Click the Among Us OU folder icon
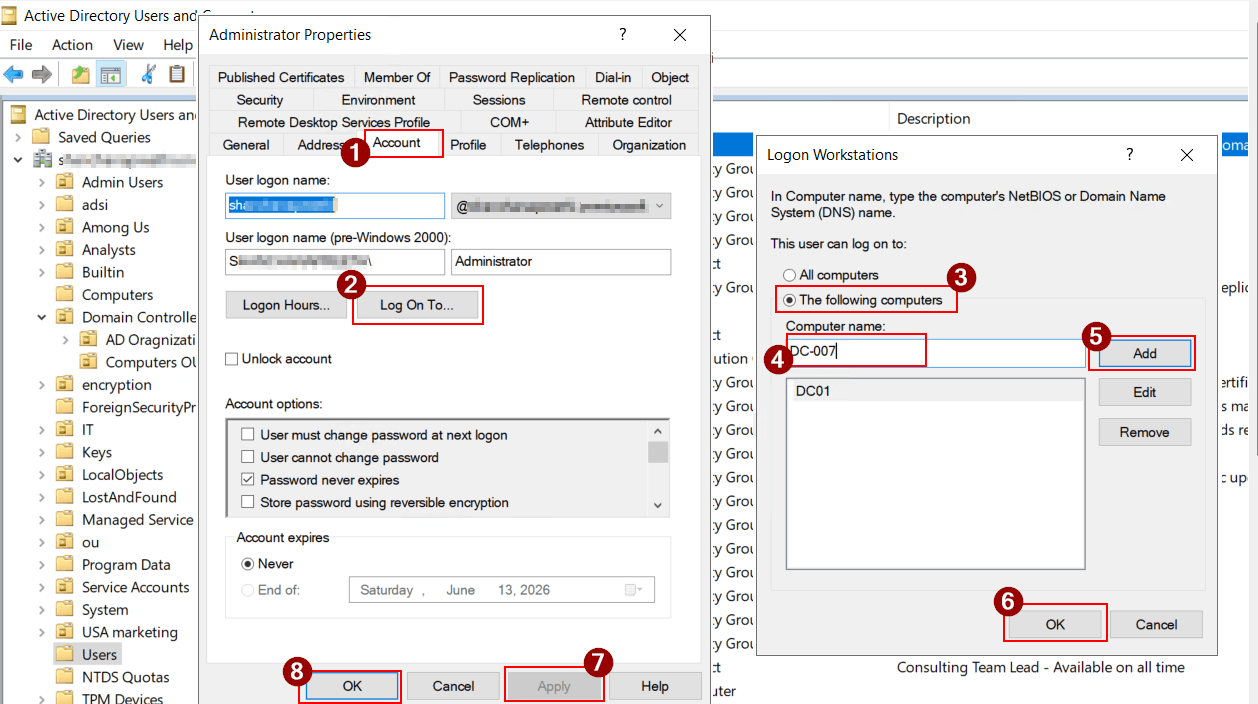Image resolution: width=1258 pixels, height=704 pixels. [x=65, y=227]
